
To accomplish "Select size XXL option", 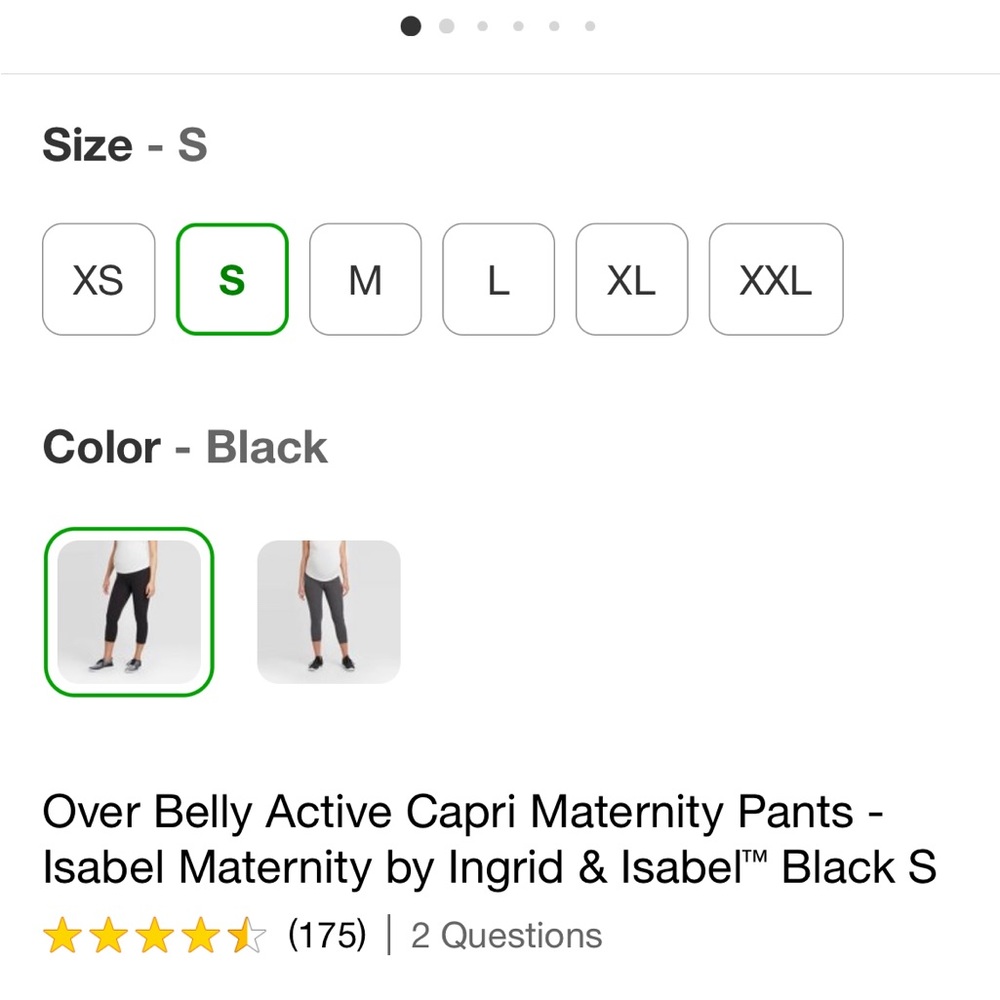I will coord(776,279).
